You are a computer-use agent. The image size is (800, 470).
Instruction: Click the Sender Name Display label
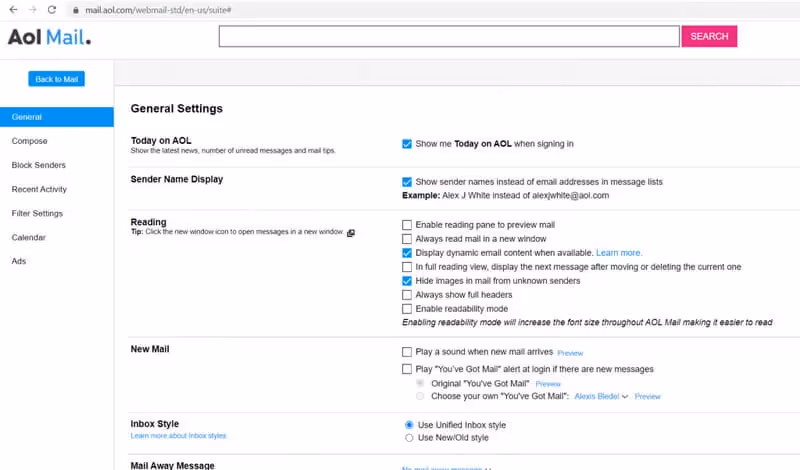pos(177,179)
